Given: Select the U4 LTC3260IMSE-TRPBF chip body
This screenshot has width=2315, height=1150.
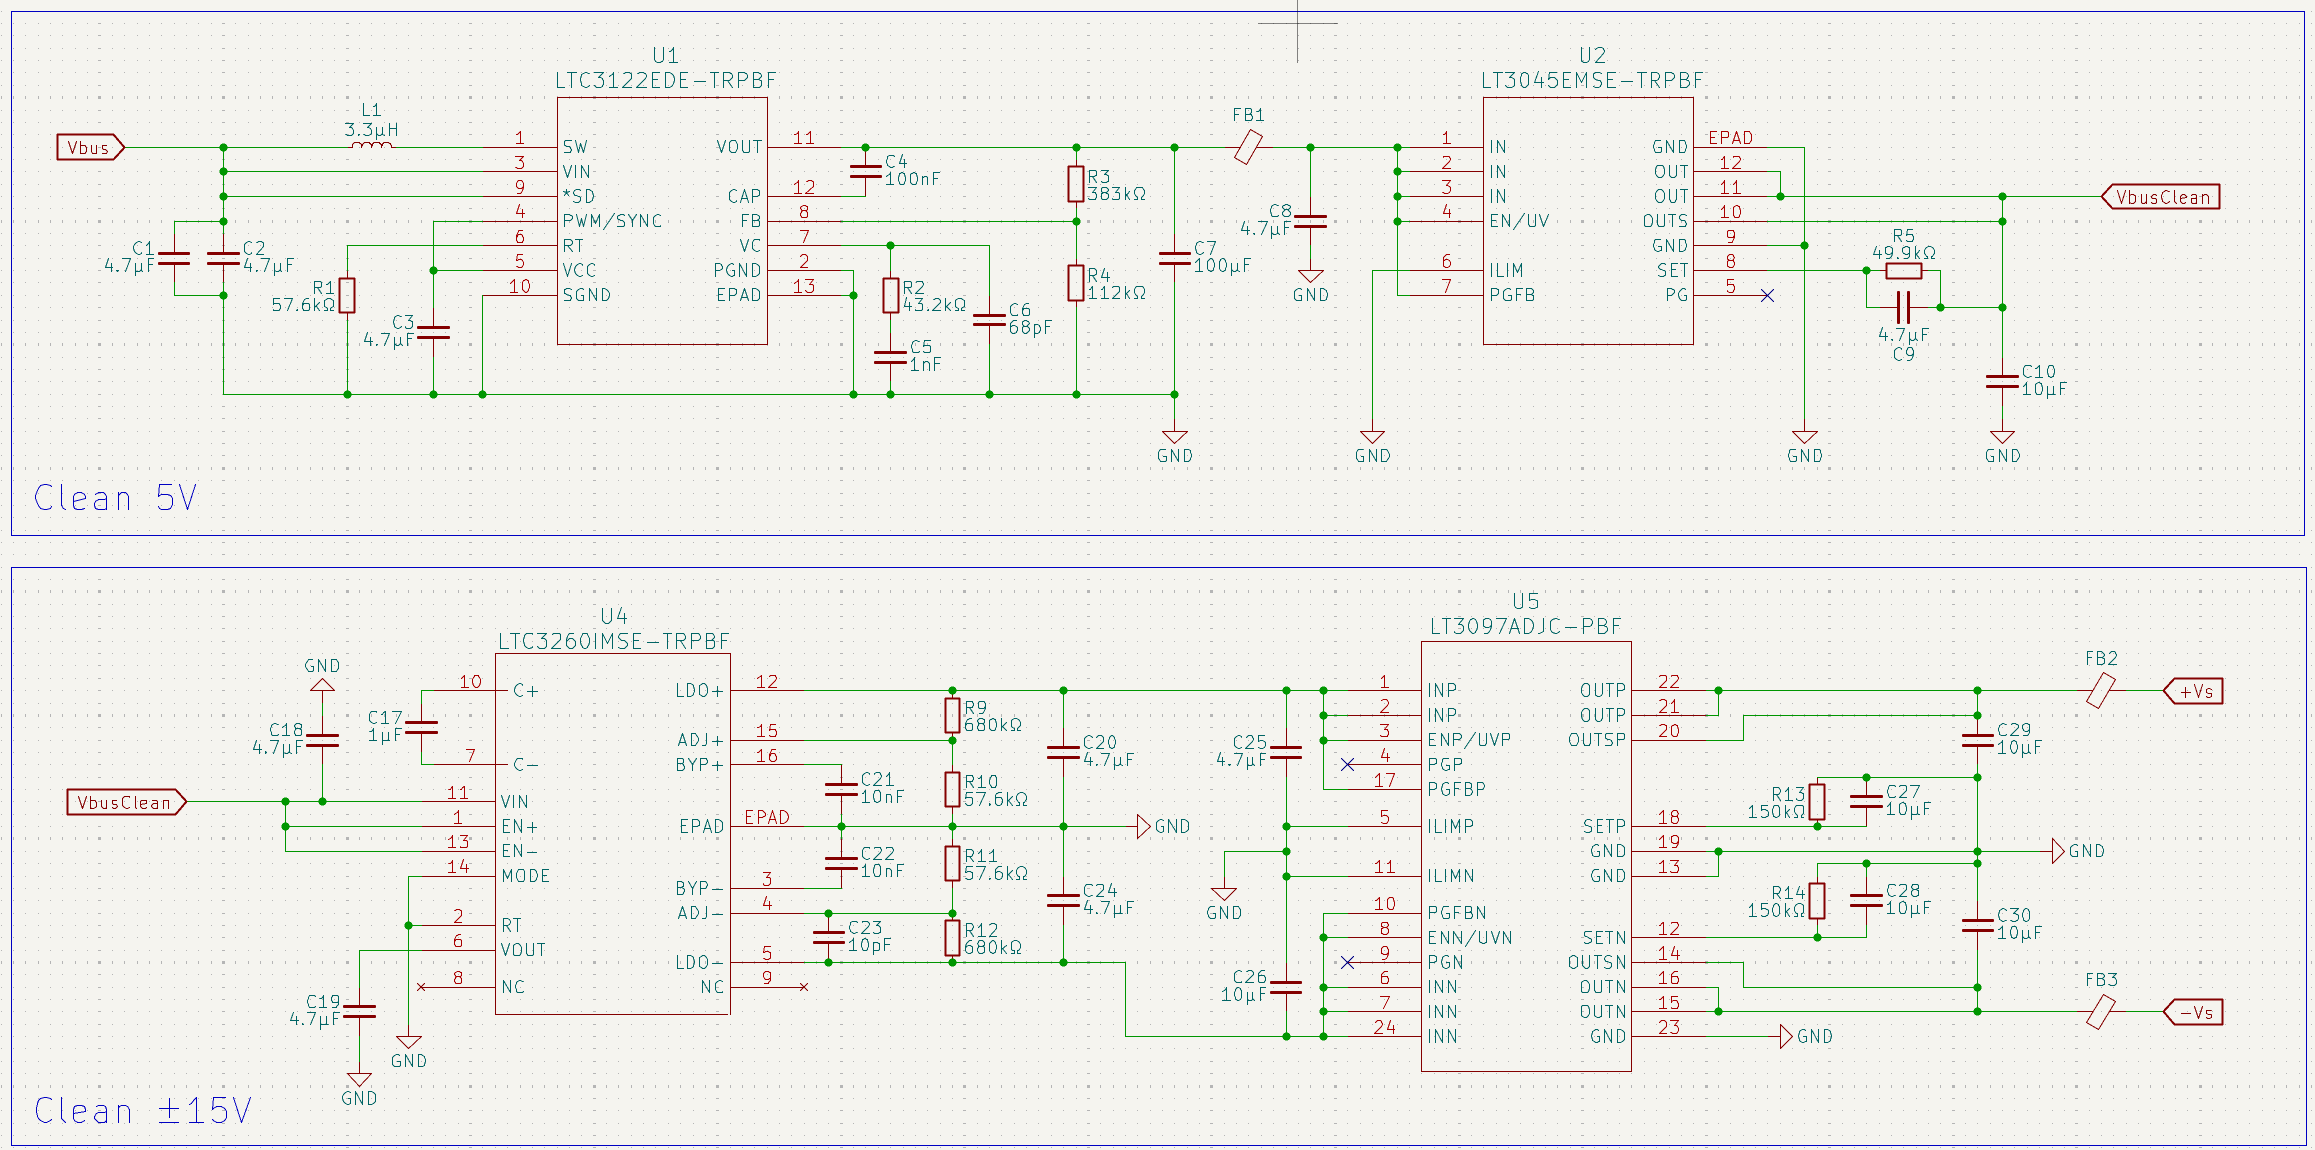Looking at the screenshot, I should point(612,835).
